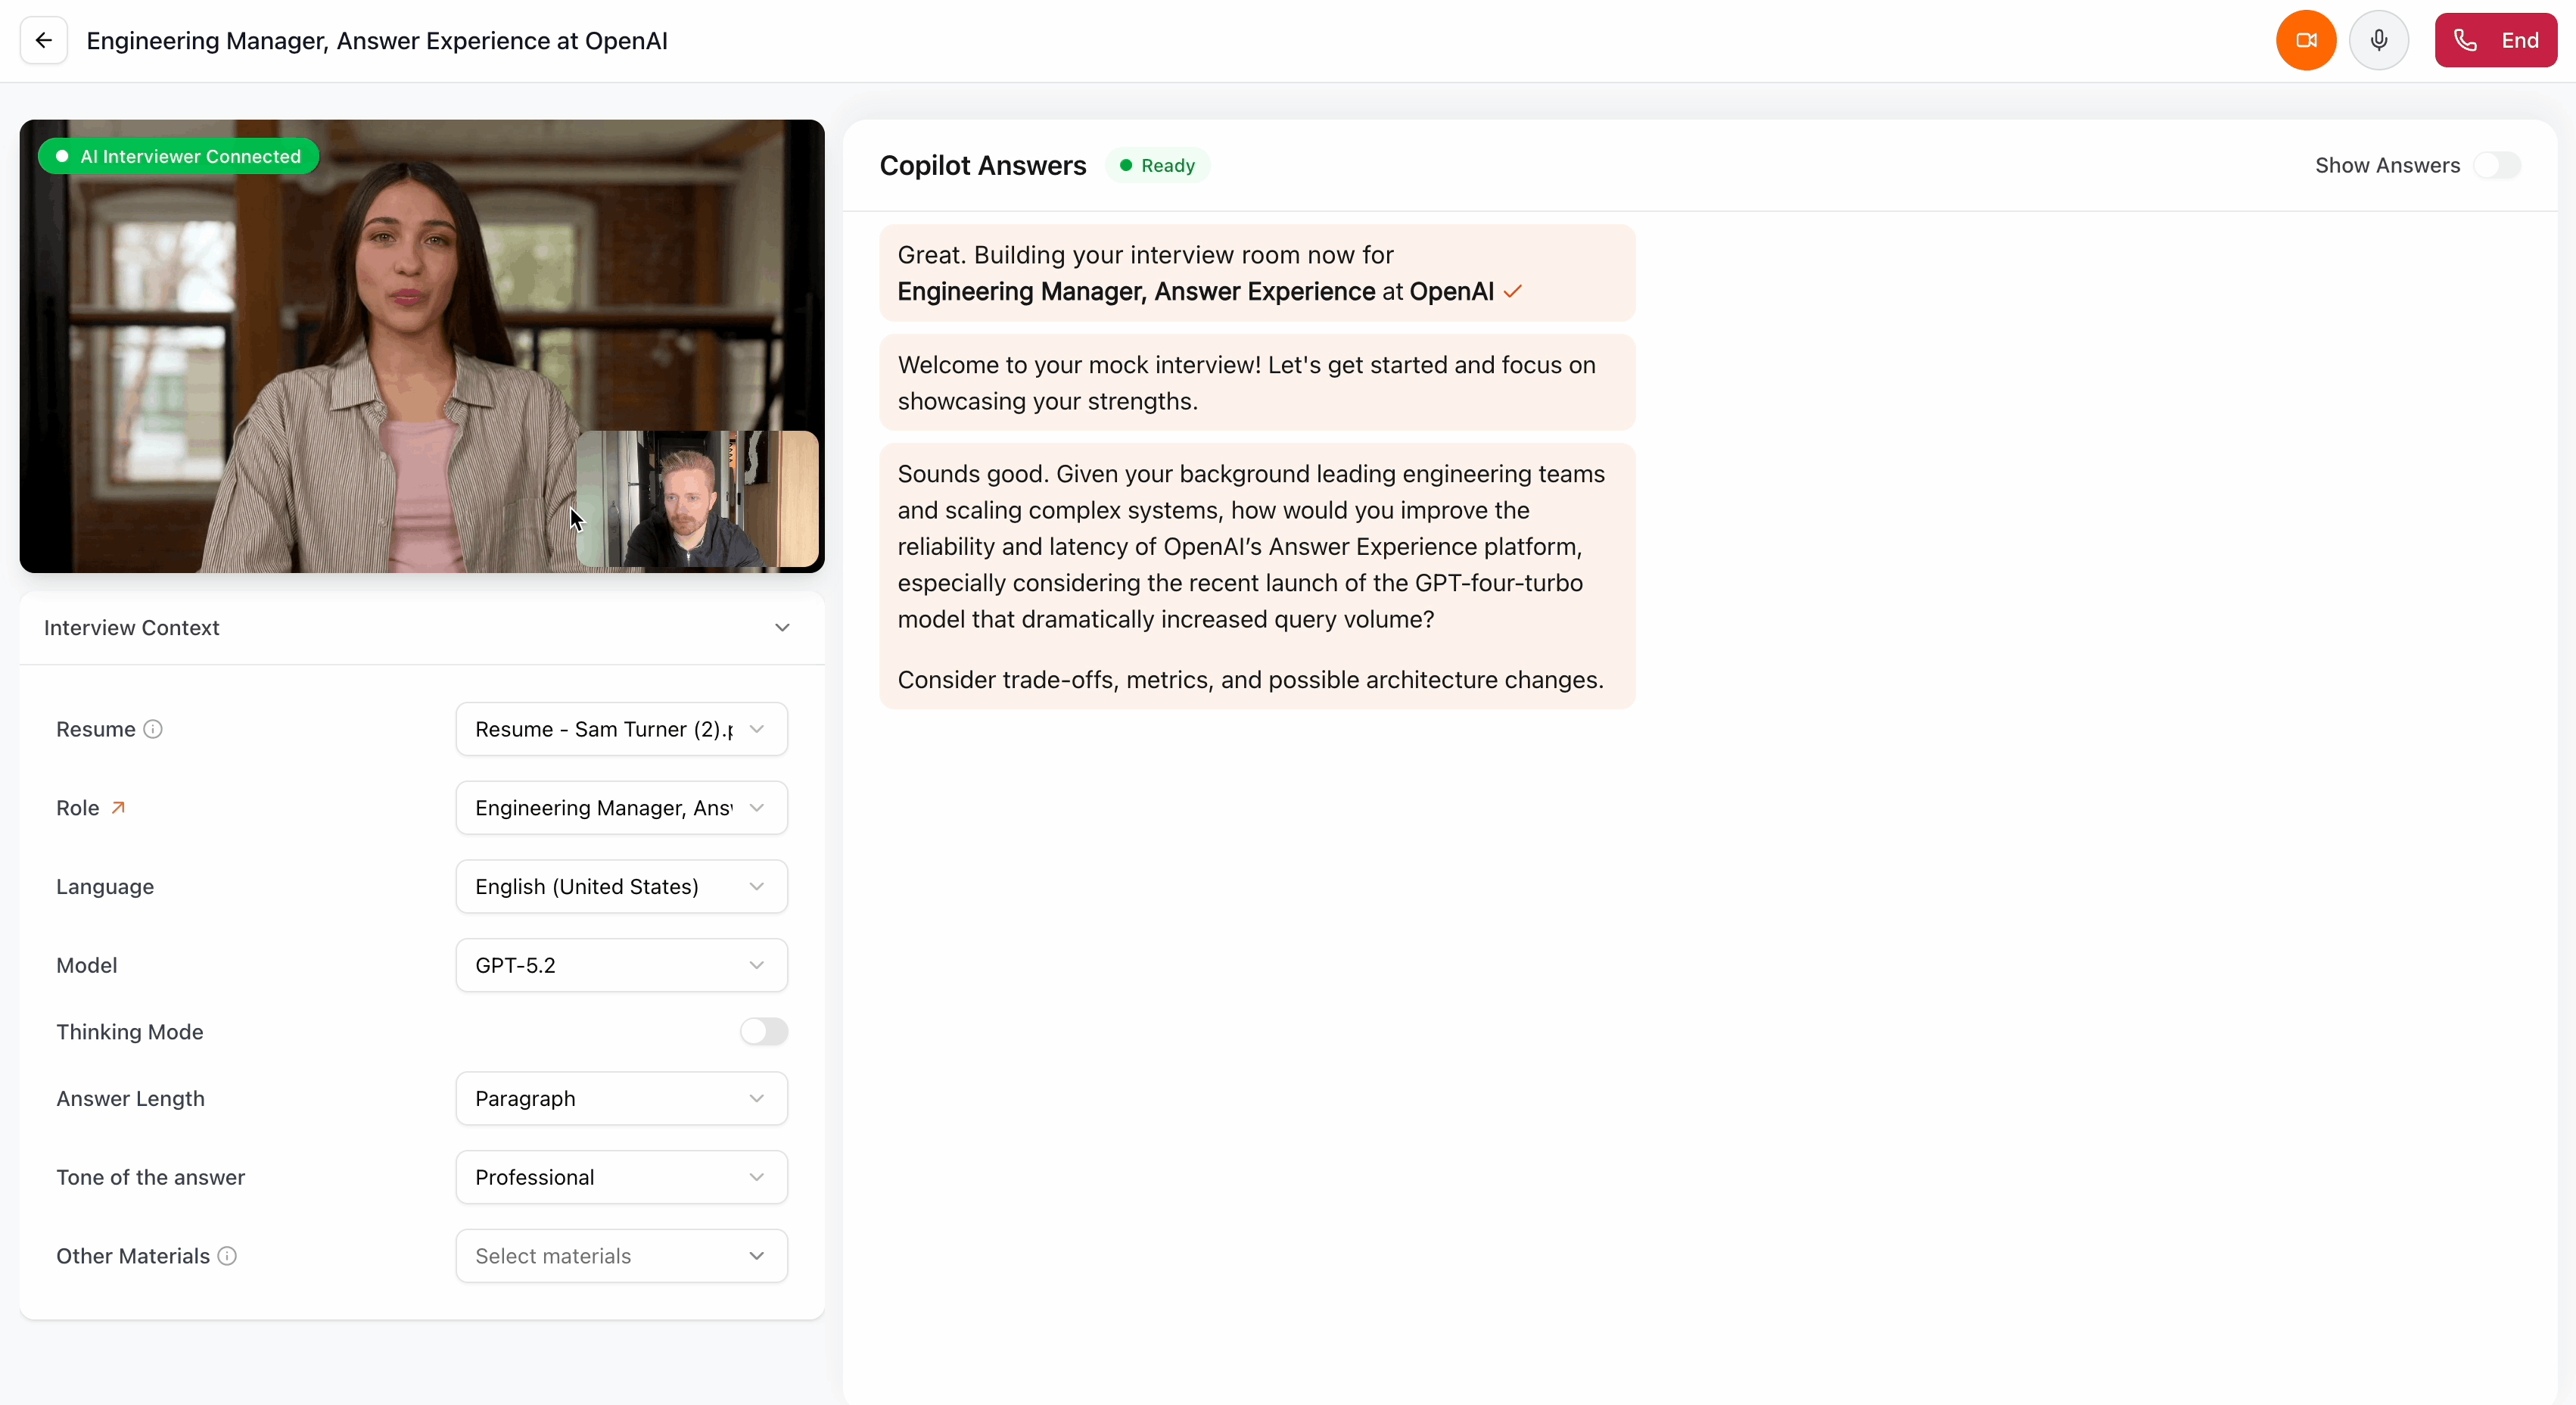The width and height of the screenshot is (2576, 1405).
Task: Click the AI Interviewer Connected badge
Action: pos(178,156)
